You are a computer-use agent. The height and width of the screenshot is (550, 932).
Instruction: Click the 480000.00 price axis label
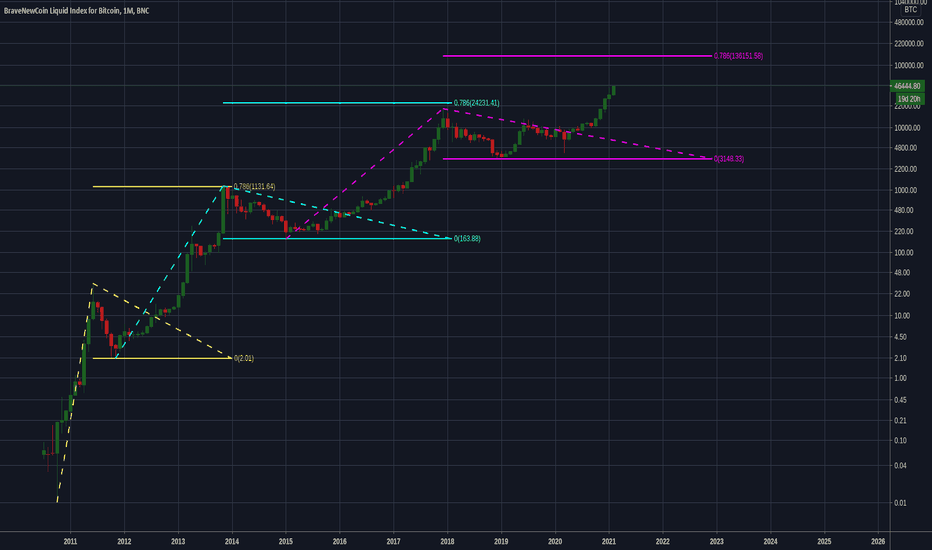[909, 23]
